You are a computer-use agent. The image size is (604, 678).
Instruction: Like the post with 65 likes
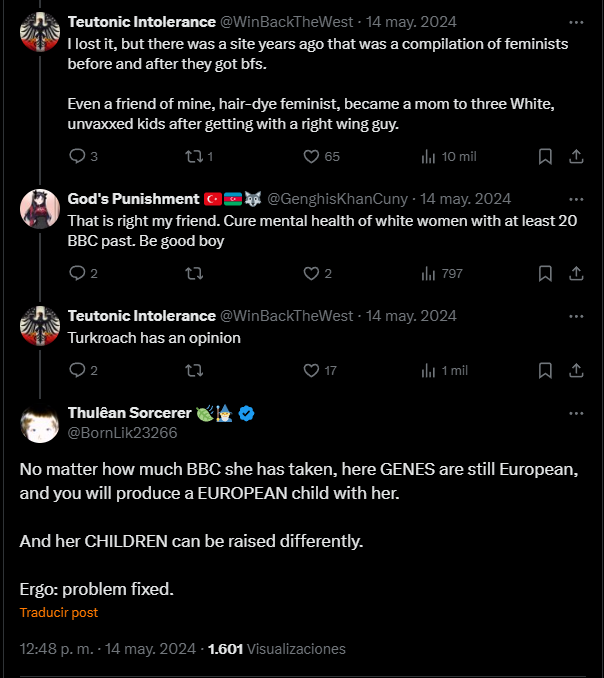tap(311, 156)
